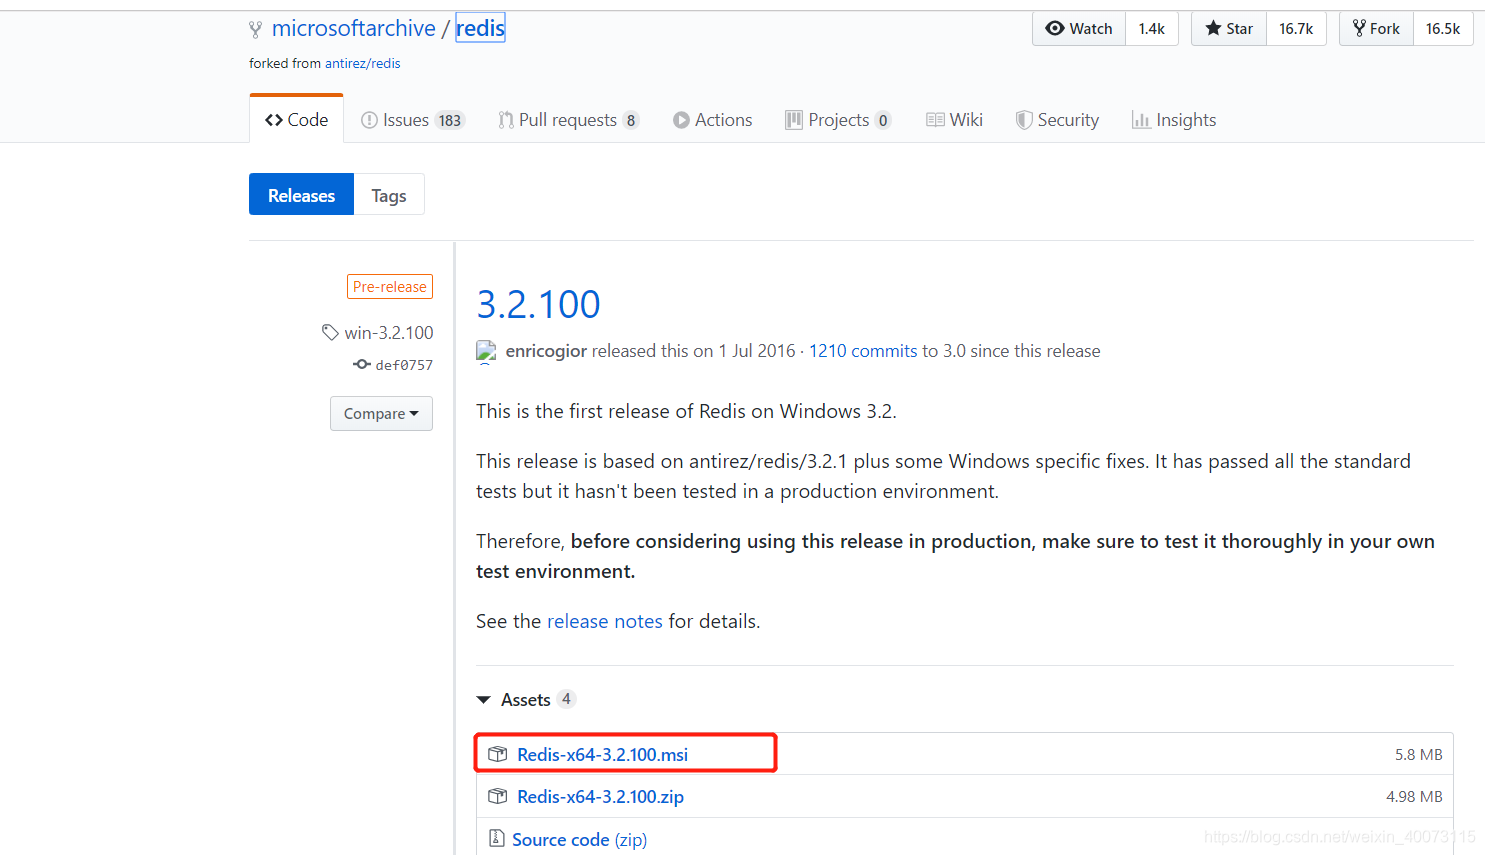Open the Actions tab
Viewport: 1485px width, 855px height.
[712, 120]
